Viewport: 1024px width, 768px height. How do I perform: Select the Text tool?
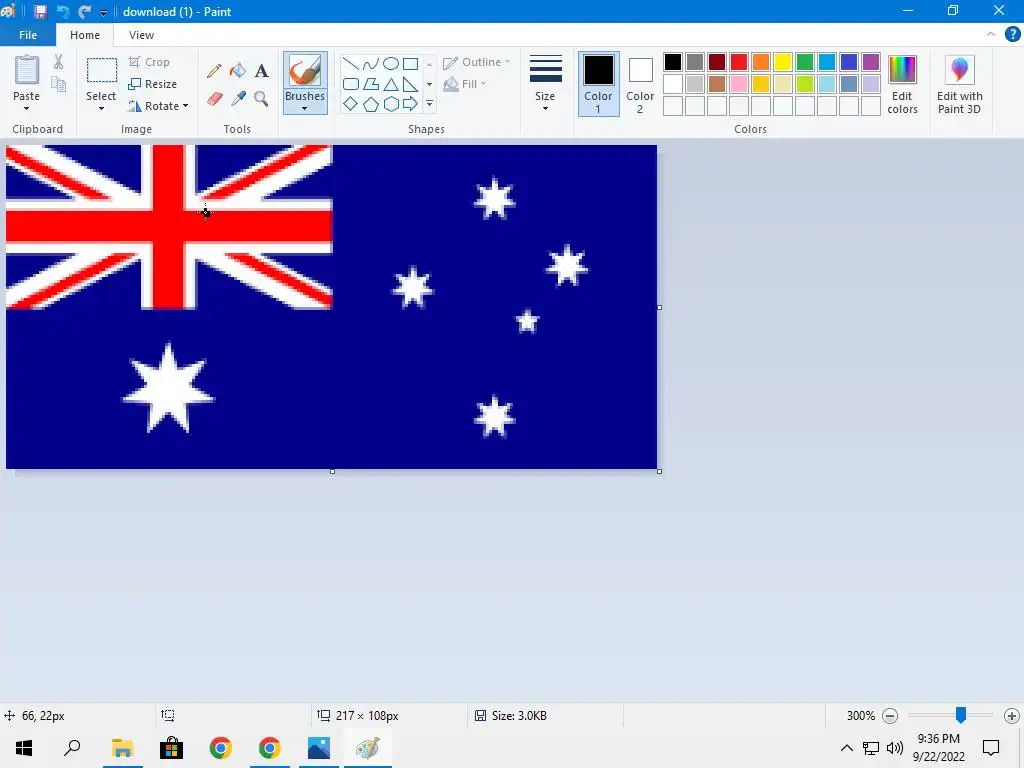(x=261, y=71)
